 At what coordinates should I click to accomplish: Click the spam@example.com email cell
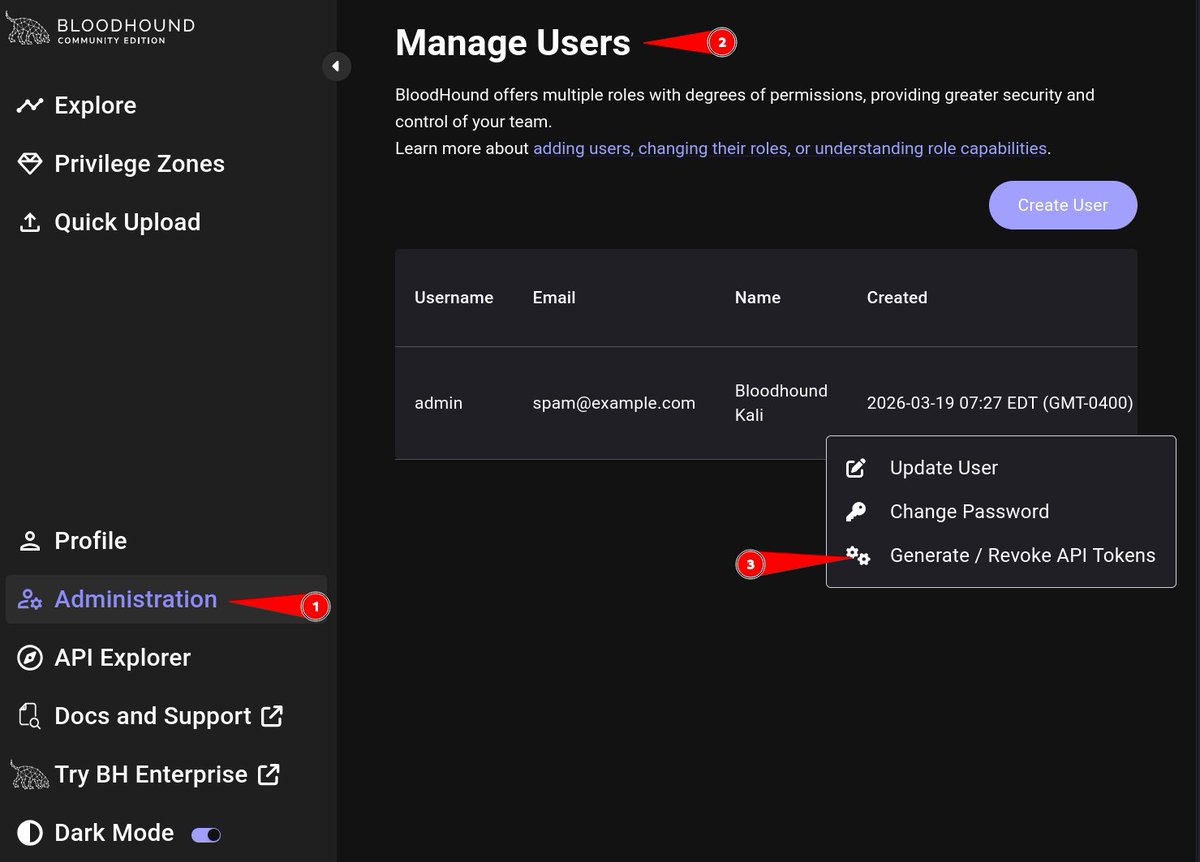[614, 403]
